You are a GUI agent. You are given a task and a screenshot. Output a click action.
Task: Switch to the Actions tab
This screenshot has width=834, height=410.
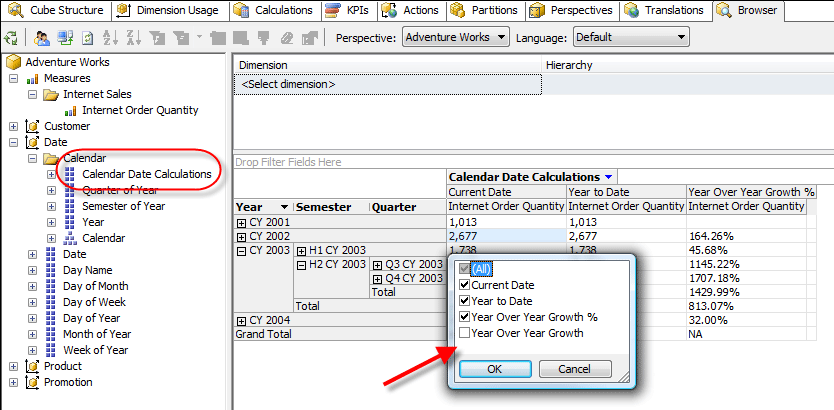(x=412, y=10)
